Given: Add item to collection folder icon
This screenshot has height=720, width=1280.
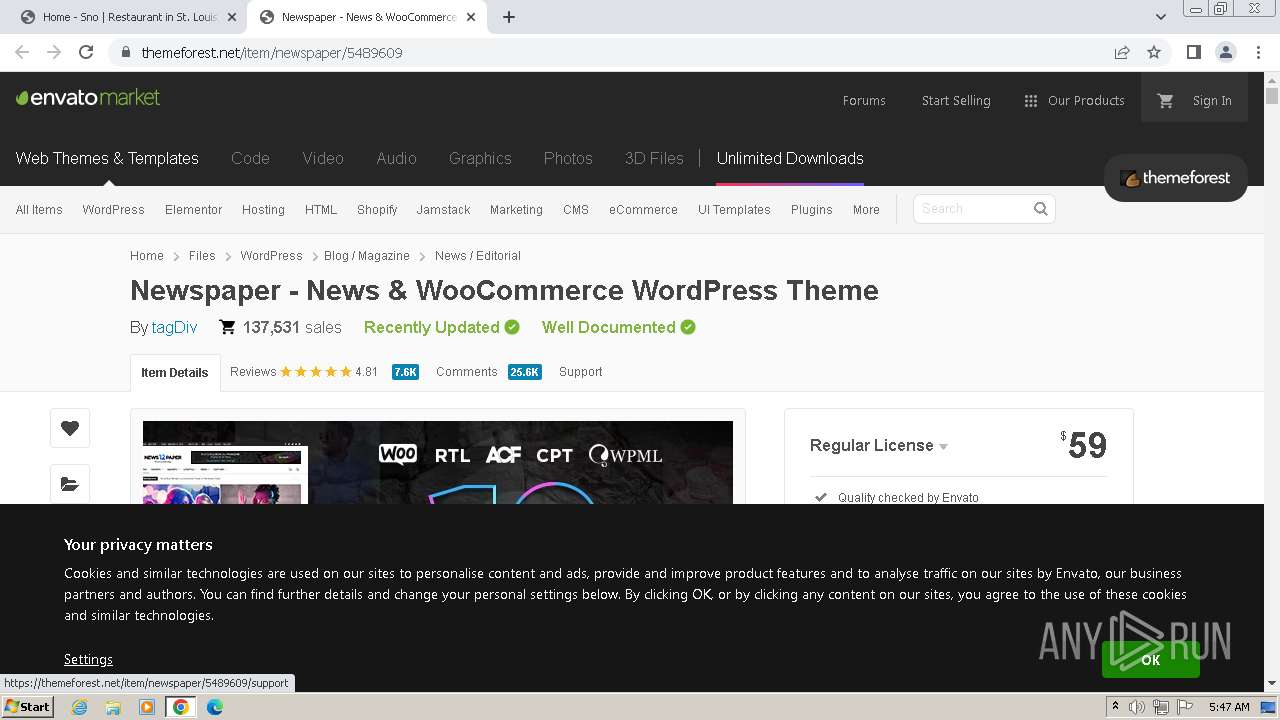Looking at the screenshot, I should 70,484.
